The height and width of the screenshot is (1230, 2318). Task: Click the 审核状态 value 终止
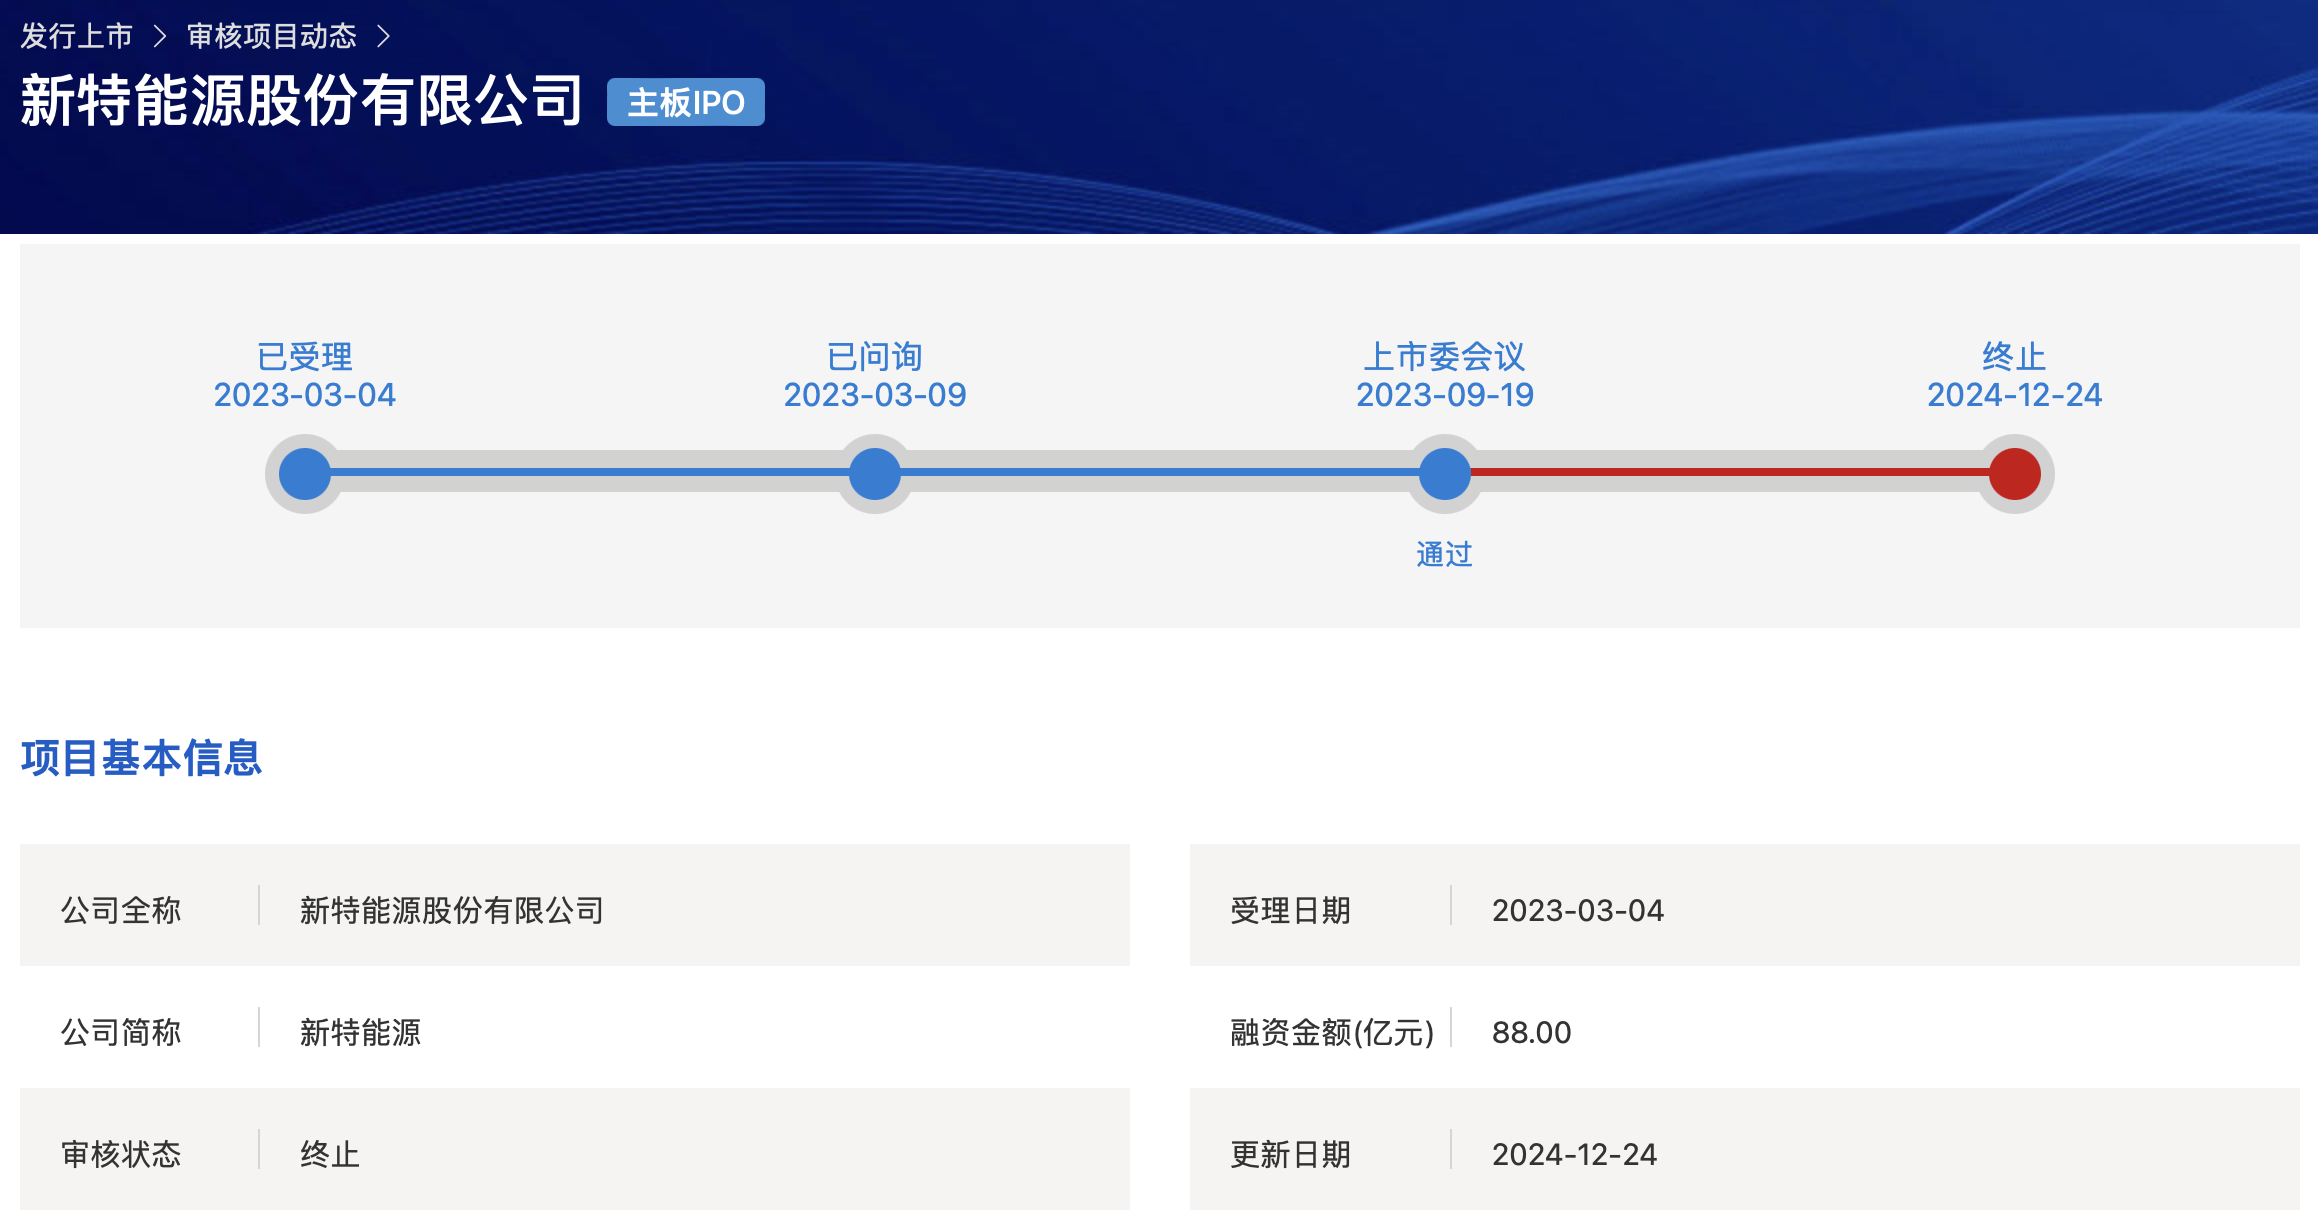click(x=329, y=1154)
